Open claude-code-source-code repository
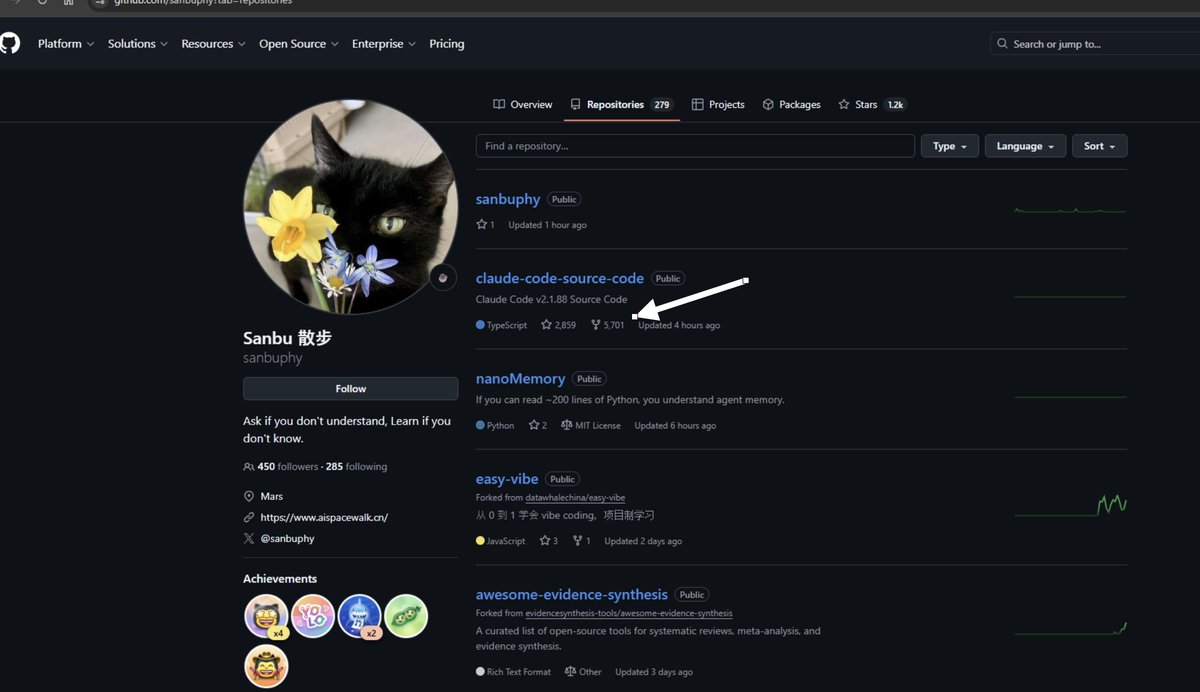Image resolution: width=1200 pixels, height=692 pixels. pos(560,278)
